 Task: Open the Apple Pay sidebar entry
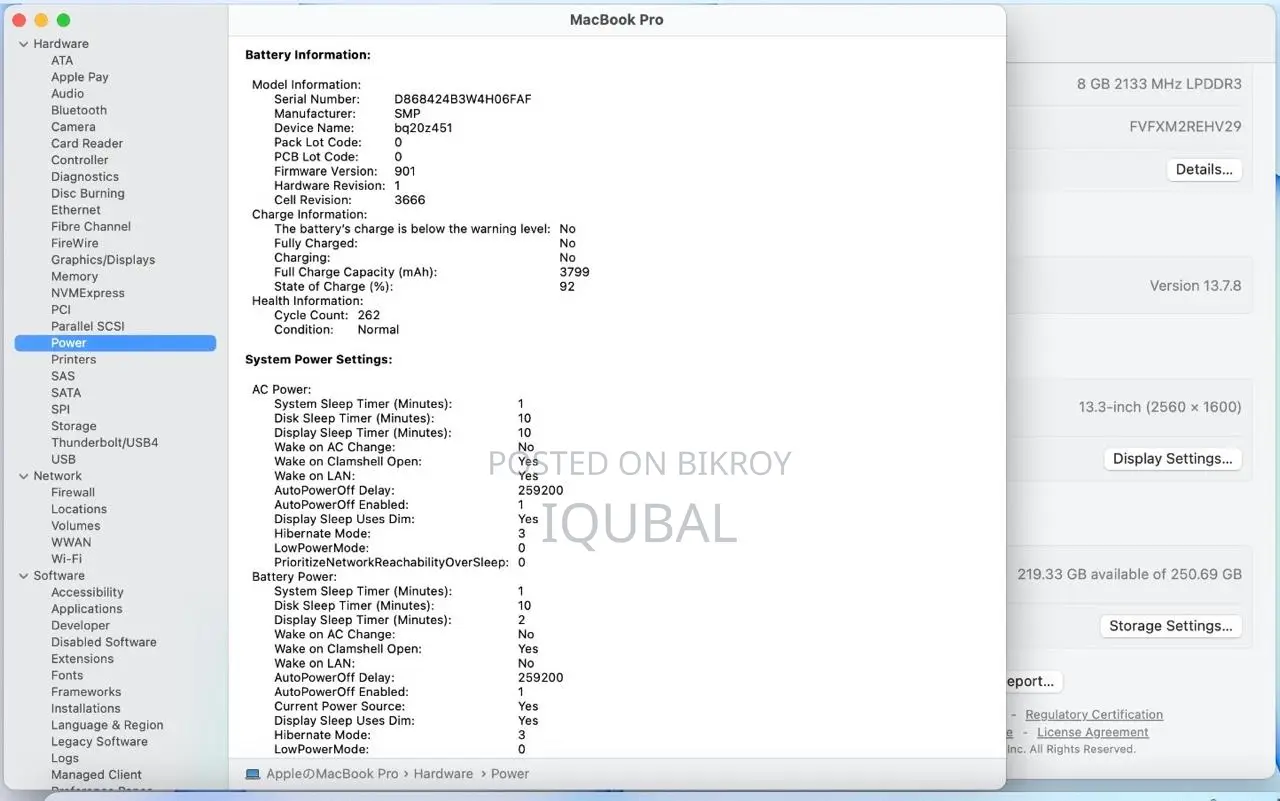coord(80,77)
